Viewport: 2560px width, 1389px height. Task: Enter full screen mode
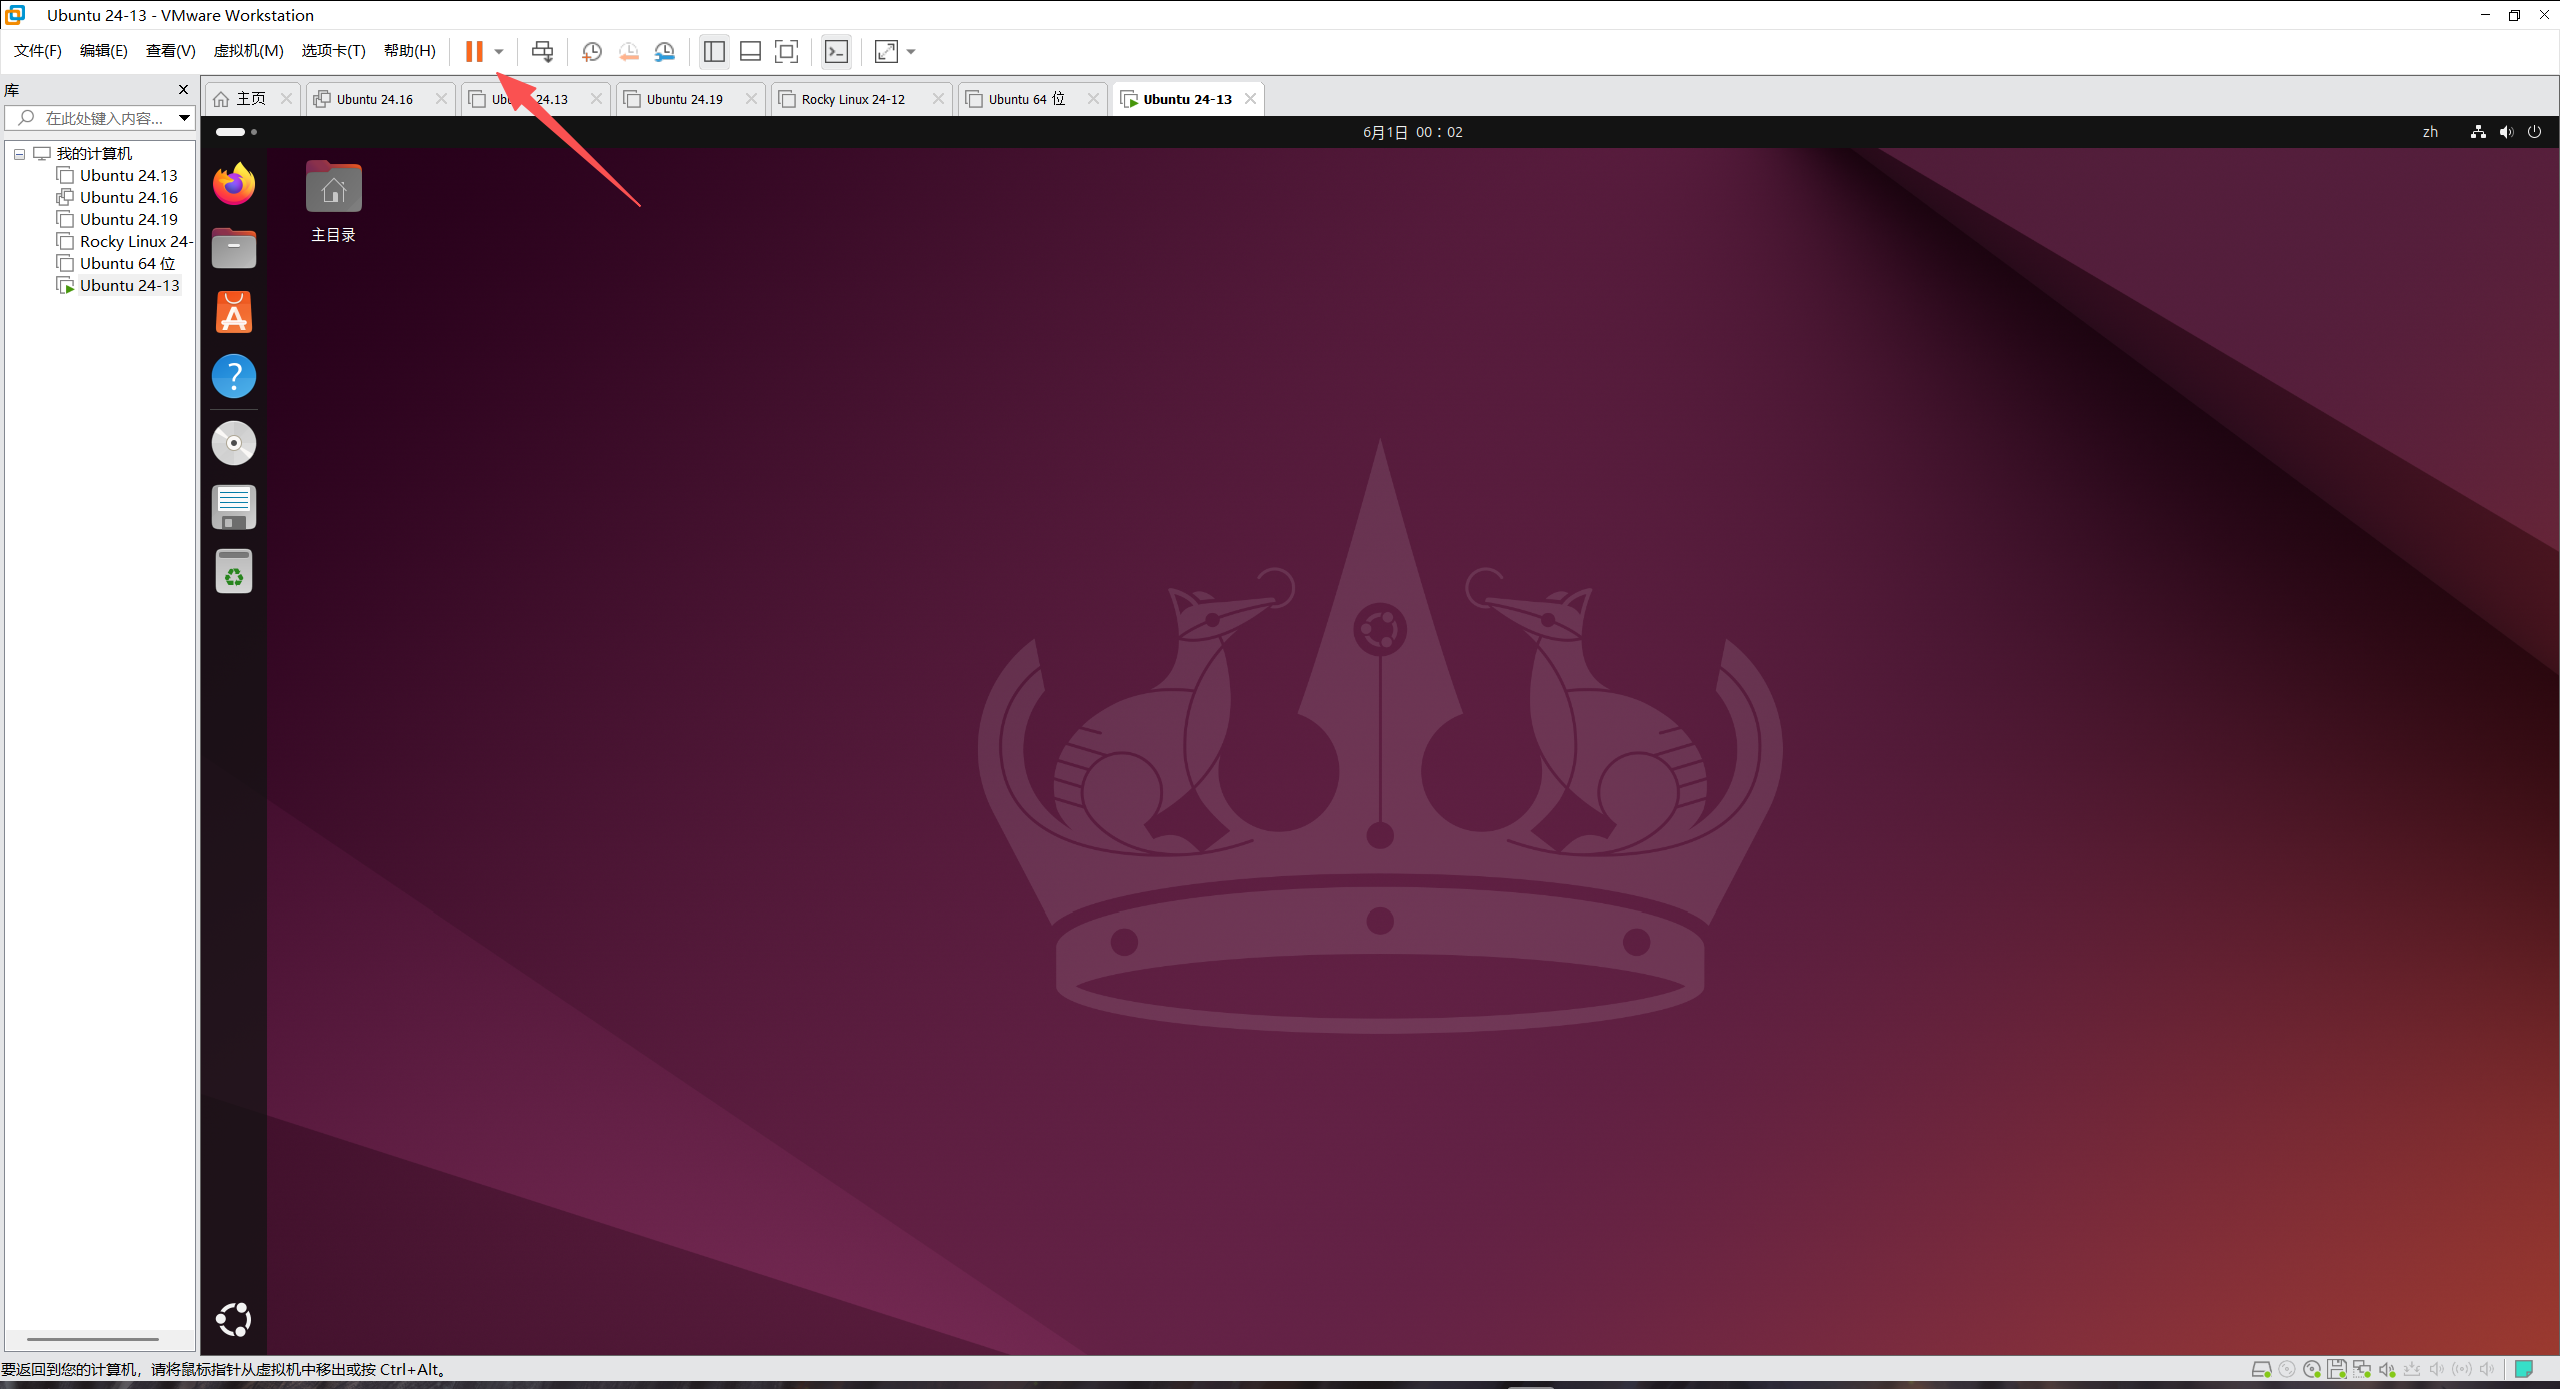pos(787,51)
